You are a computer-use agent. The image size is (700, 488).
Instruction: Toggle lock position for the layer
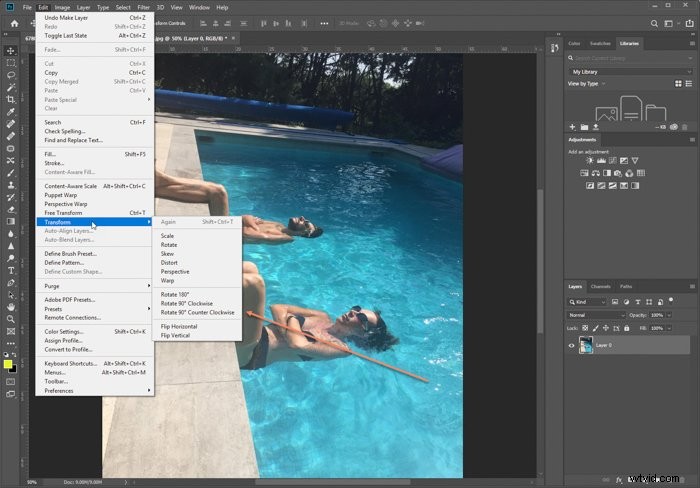point(606,328)
